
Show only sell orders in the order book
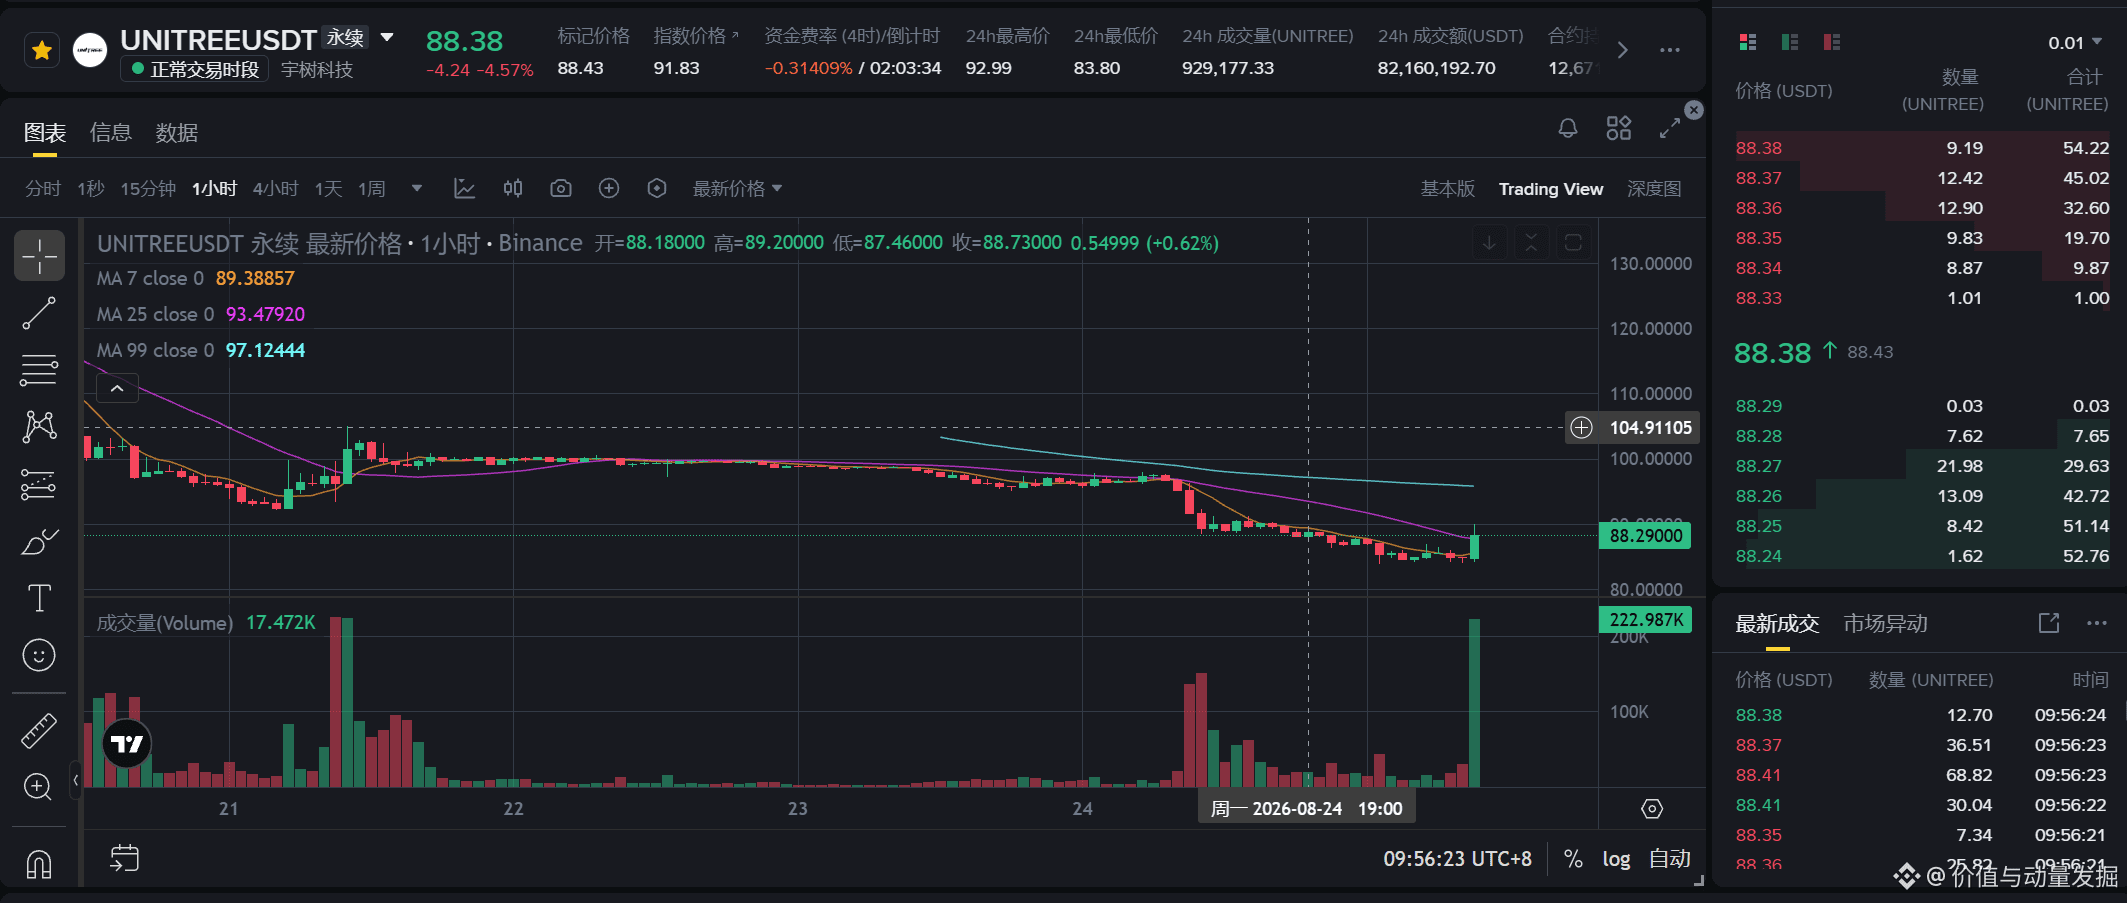coord(1832,42)
